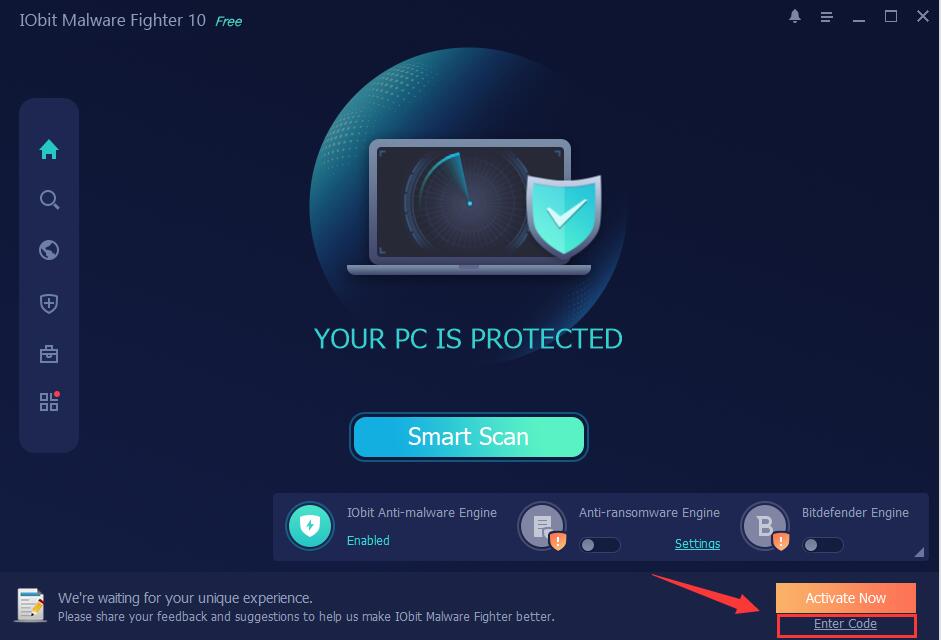Open Security Guard shield-plus icon
941x640 pixels.
pos(49,303)
